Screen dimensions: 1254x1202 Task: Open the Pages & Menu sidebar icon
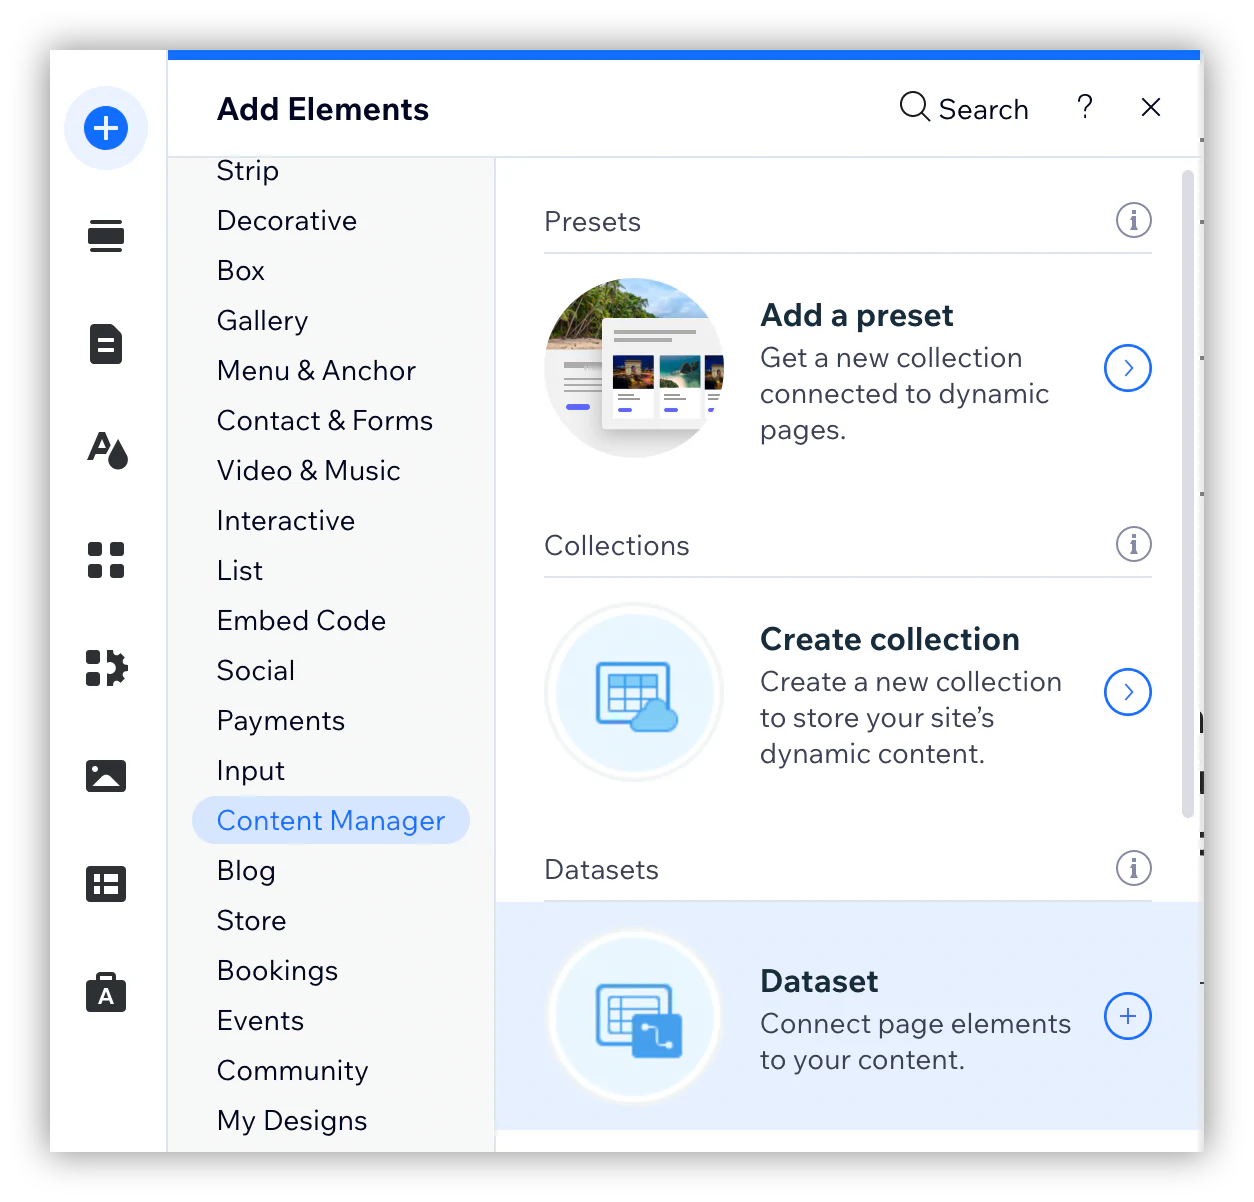(x=106, y=344)
